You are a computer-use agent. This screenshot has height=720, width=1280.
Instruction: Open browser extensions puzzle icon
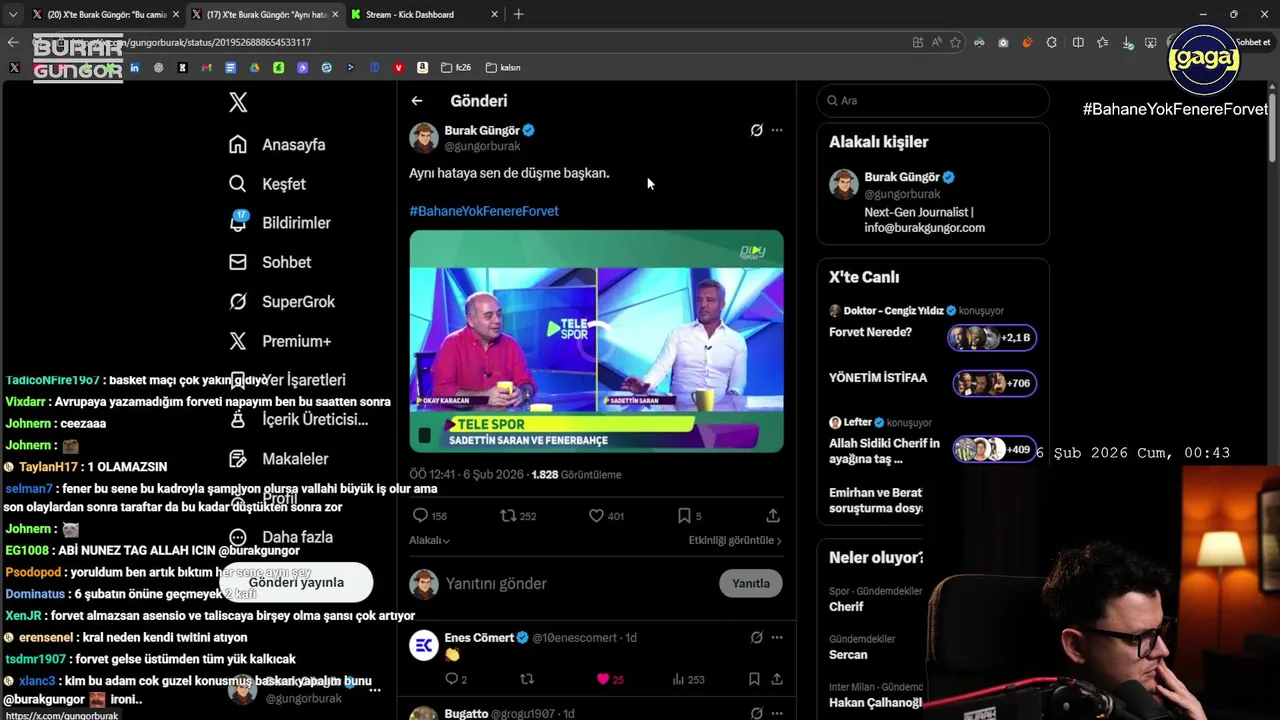coord(1052,42)
